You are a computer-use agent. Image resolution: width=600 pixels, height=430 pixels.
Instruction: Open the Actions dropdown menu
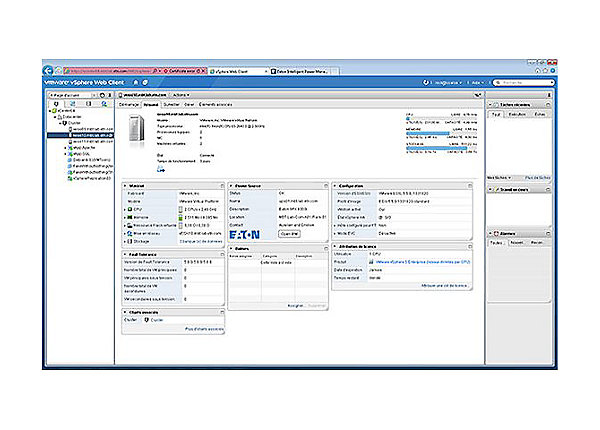182,93
